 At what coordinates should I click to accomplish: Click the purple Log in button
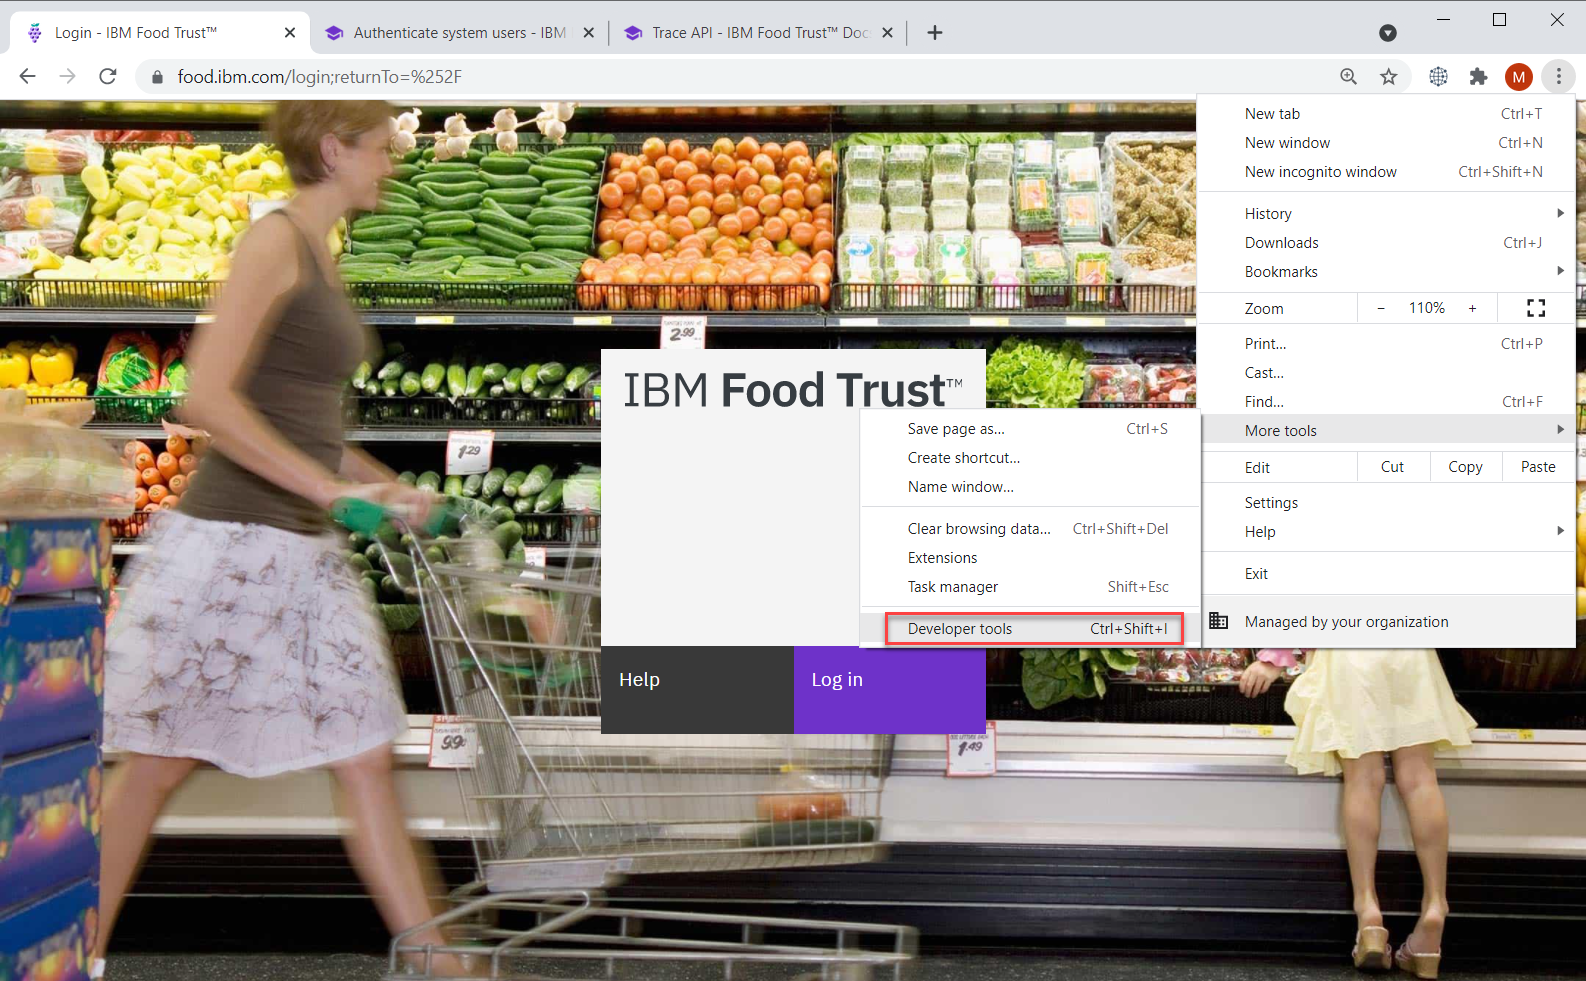[890, 690]
